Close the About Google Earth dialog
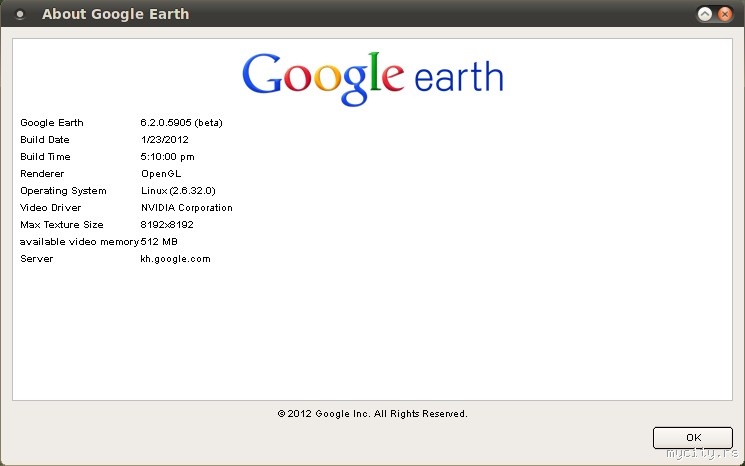The image size is (745, 466). [725, 14]
